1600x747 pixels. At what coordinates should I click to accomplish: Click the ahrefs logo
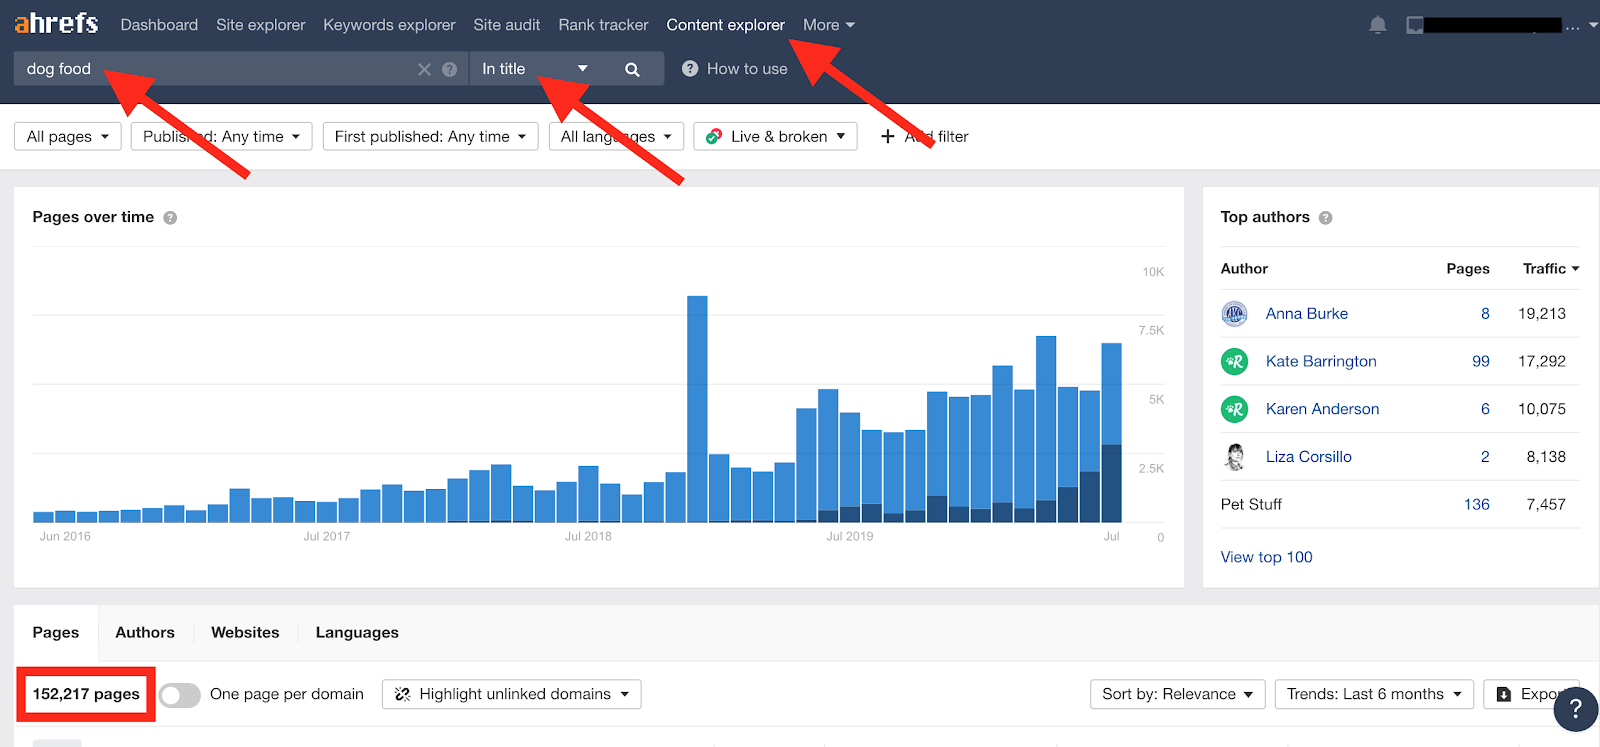click(x=56, y=23)
